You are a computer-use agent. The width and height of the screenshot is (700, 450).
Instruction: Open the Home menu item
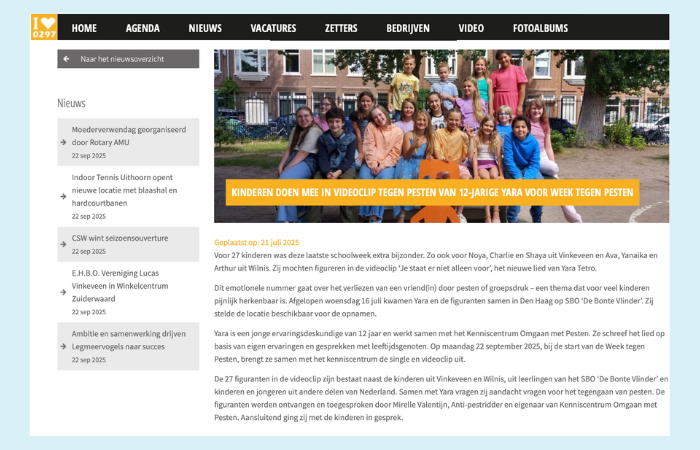(x=84, y=28)
